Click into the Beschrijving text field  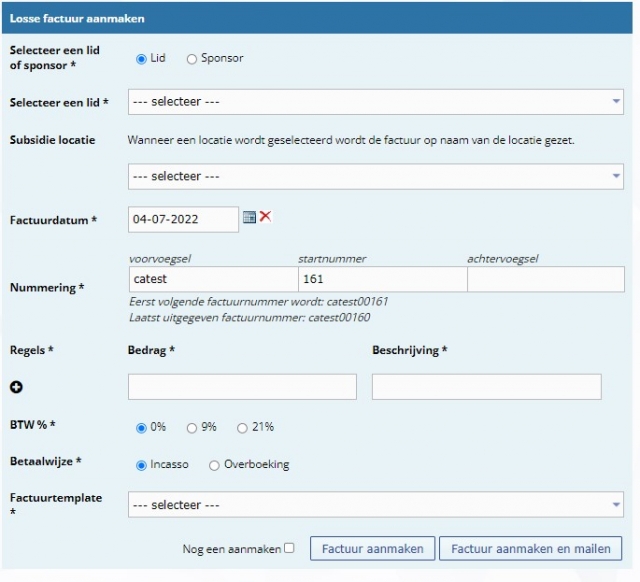click(x=486, y=387)
